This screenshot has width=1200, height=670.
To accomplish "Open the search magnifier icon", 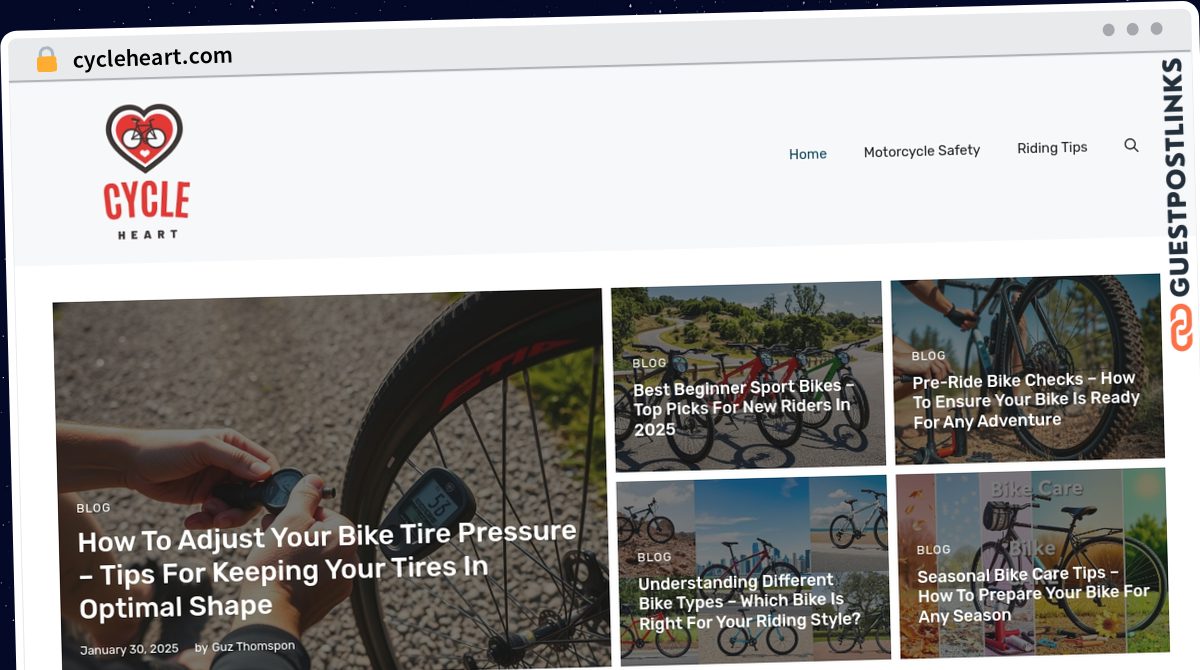I will 1131,145.
